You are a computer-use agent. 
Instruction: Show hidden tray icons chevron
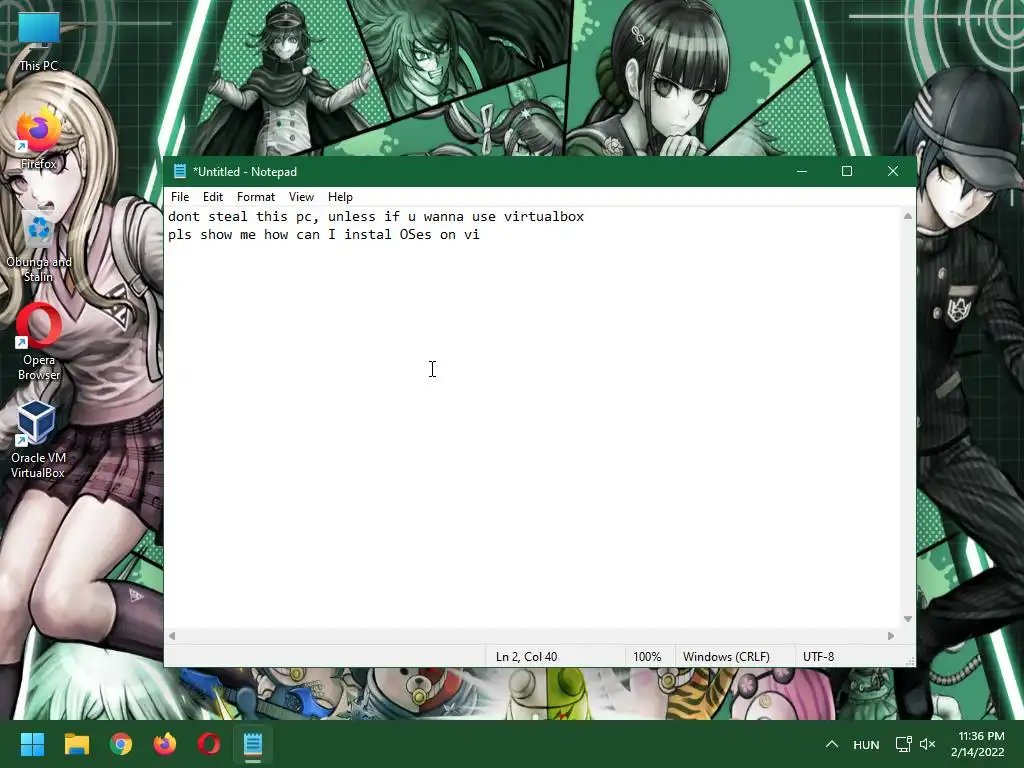click(x=831, y=744)
